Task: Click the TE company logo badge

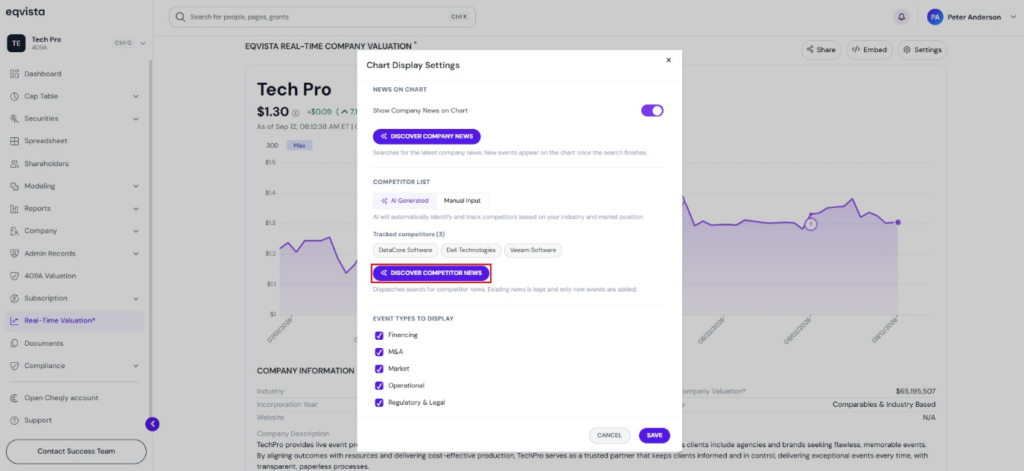Action: point(16,43)
